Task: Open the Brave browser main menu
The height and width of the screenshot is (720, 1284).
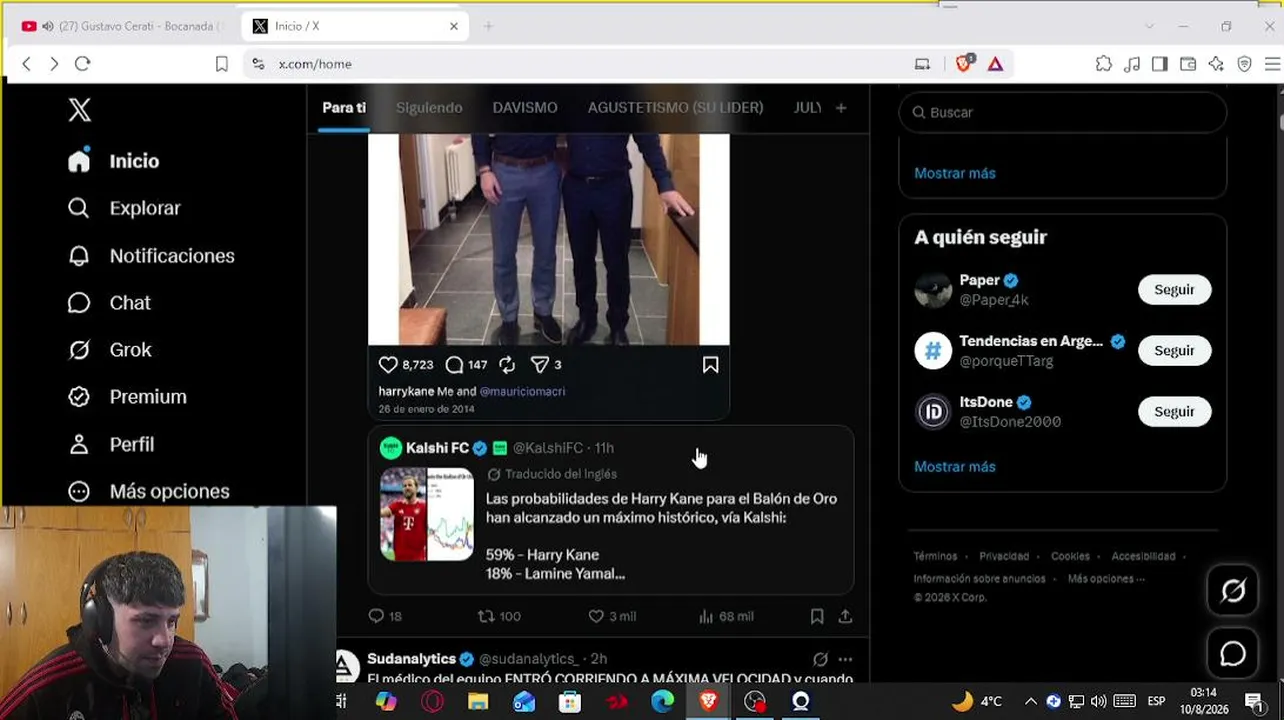Action: (x=1272, y=64)
